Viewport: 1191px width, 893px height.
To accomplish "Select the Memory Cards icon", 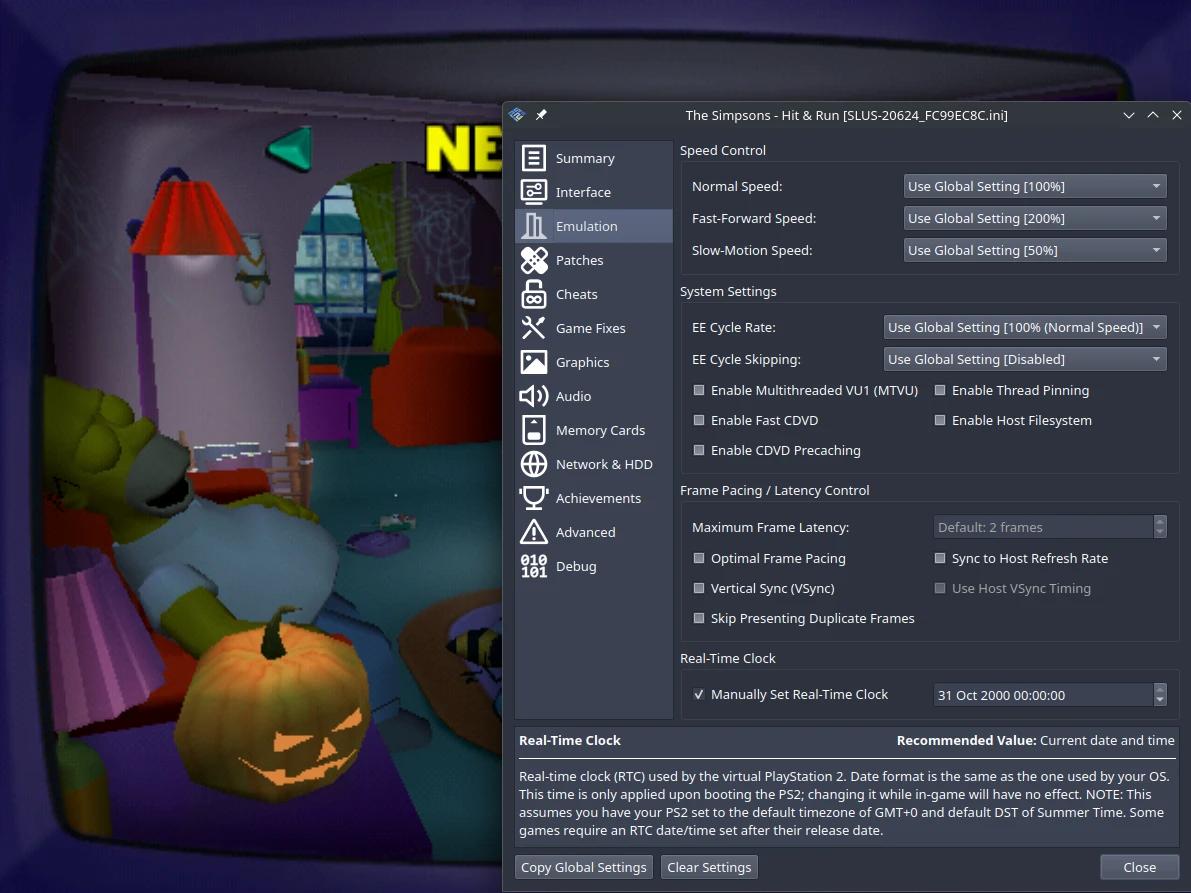I will pos(534,431).
